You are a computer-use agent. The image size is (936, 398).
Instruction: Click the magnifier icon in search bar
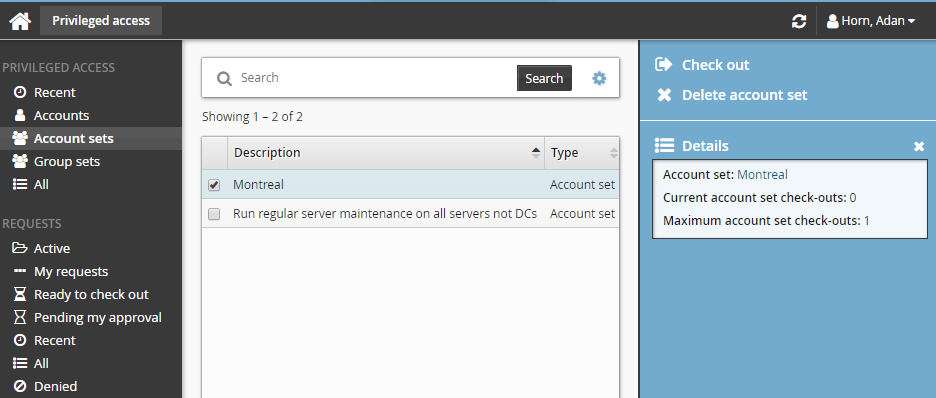(224, 78)
